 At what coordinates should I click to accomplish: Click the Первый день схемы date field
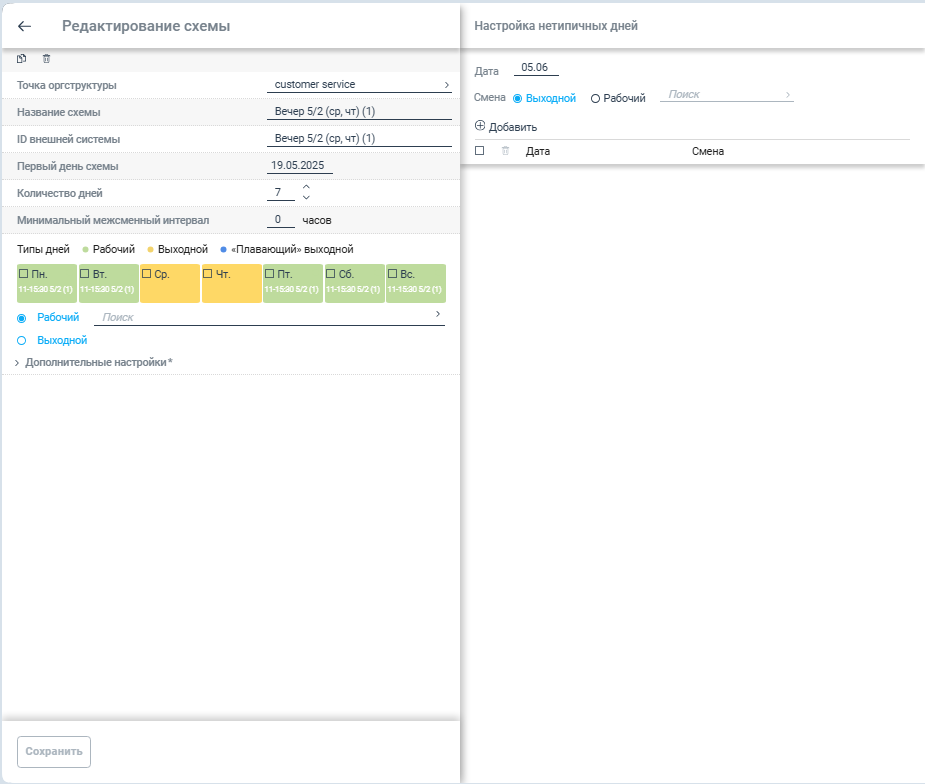pos(300,166)
